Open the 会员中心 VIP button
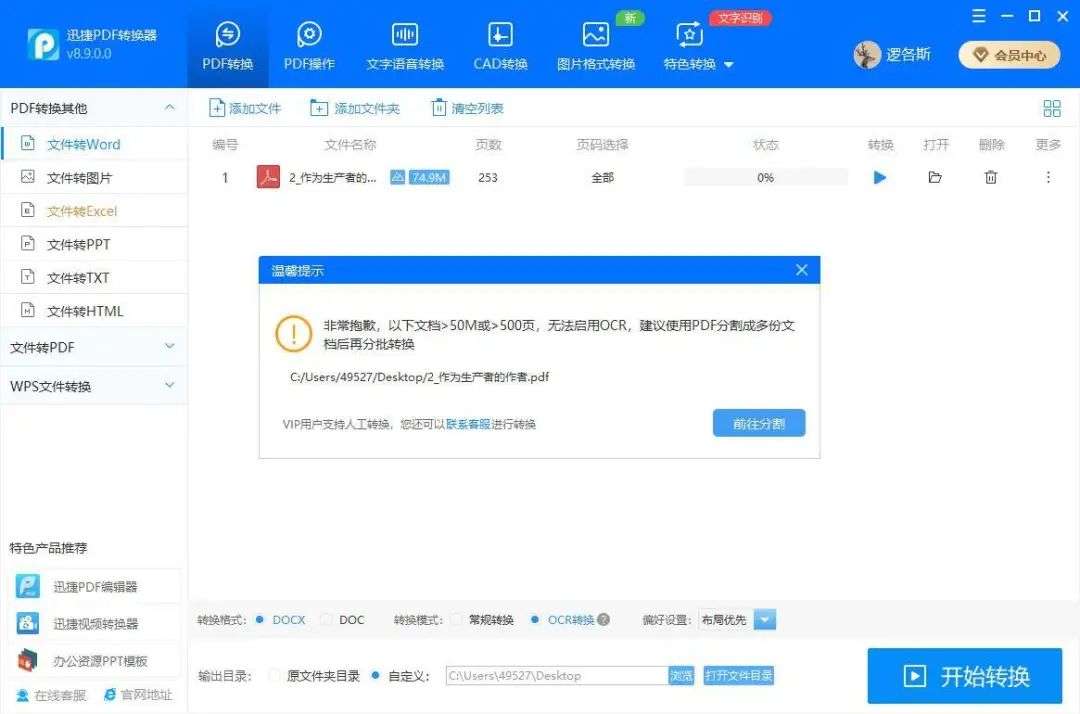 1009,55
